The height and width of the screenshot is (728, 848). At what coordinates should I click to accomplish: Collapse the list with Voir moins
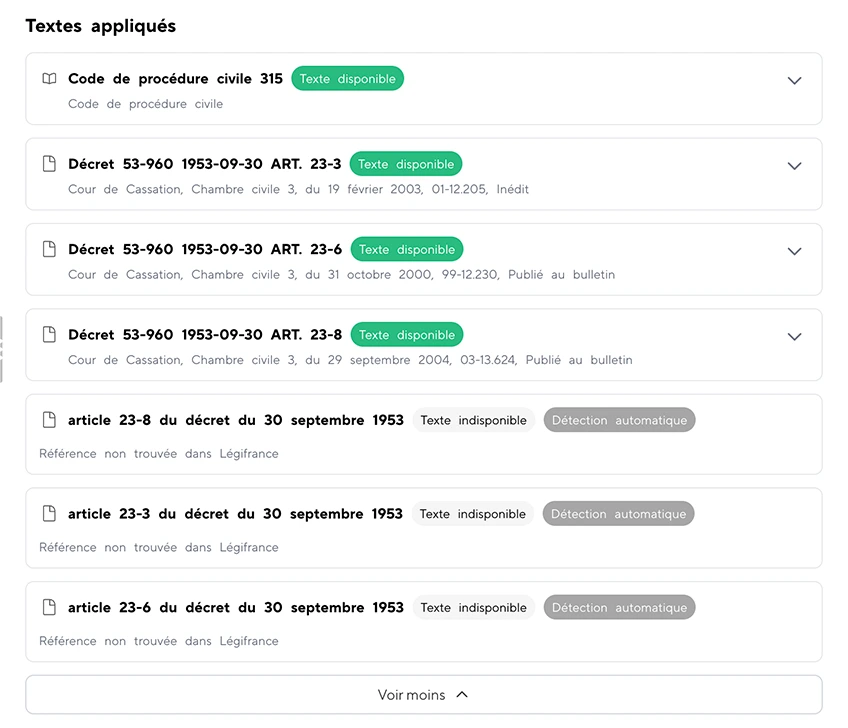[x=423, y=695]
